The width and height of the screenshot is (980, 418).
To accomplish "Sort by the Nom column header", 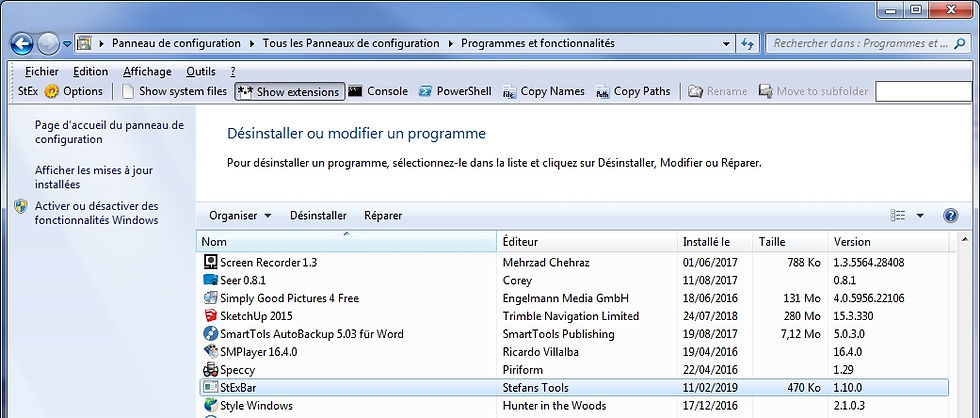I will tap(347, 242).
